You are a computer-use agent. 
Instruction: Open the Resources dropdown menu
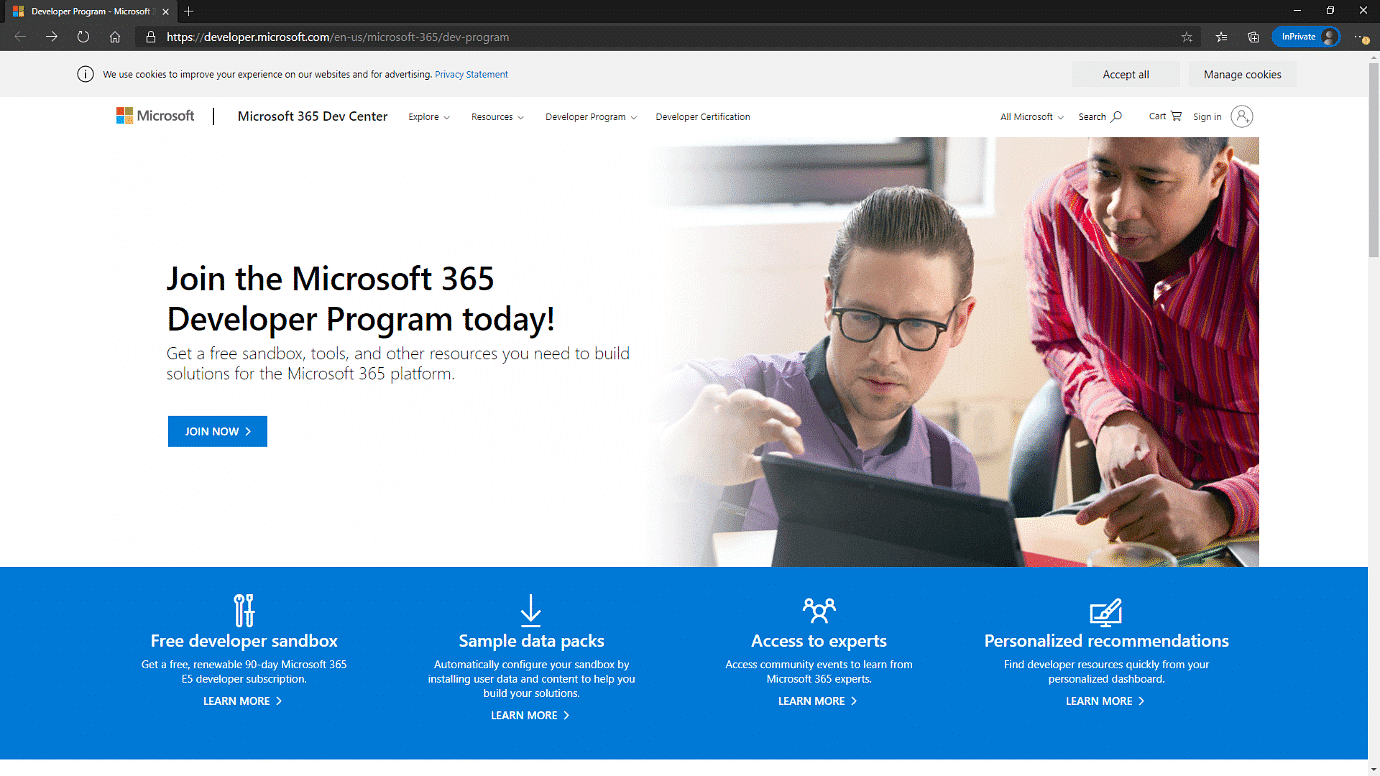[497, 116]
